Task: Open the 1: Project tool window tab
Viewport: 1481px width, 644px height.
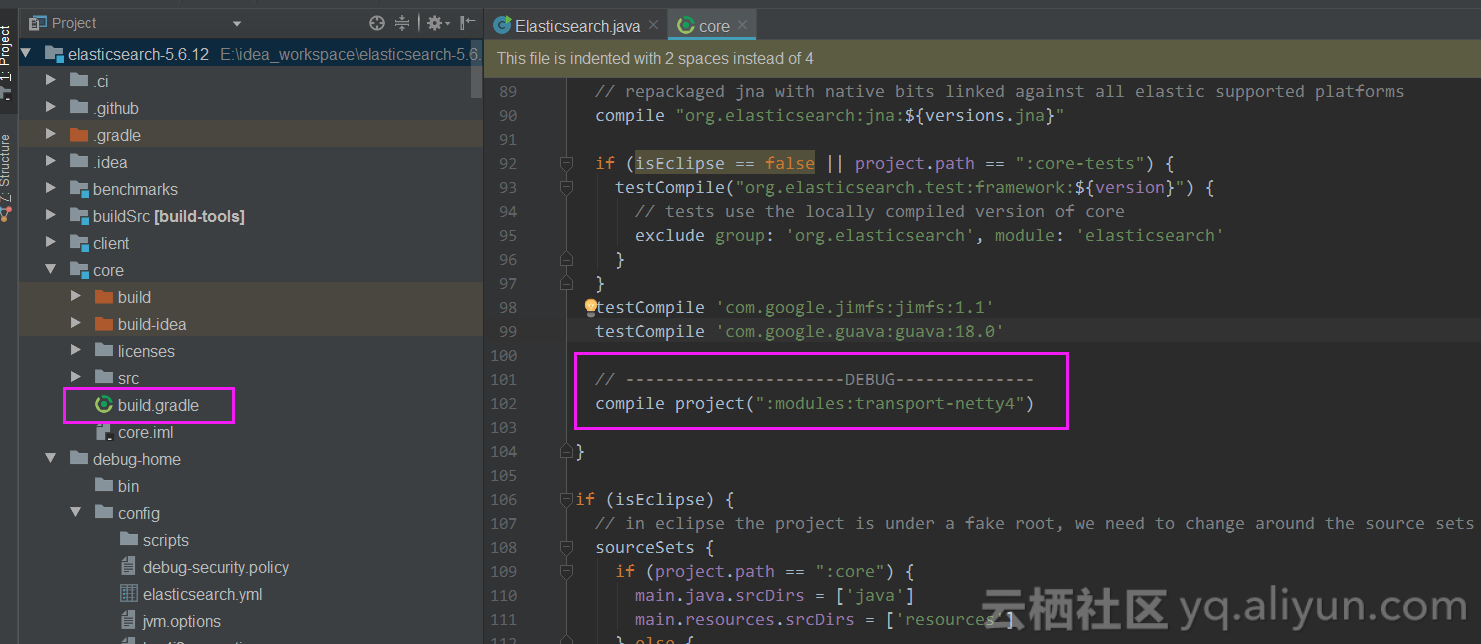Action: (x=8, y=60)
